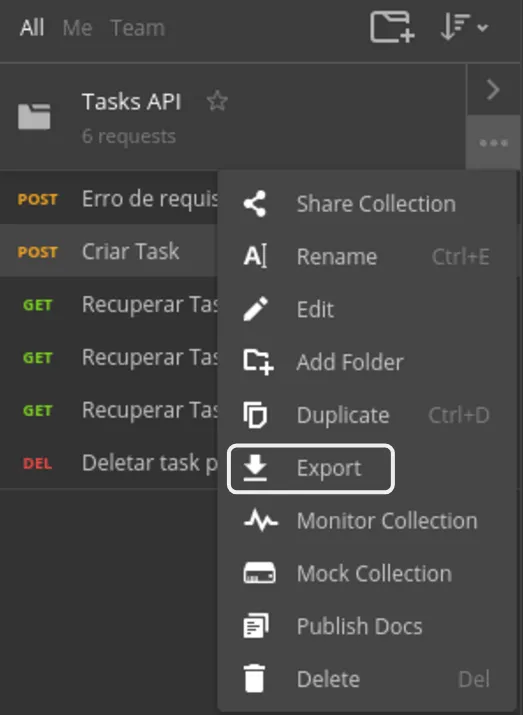
Task: Choose Mock Collection from the menu
Action: [367, 573]
